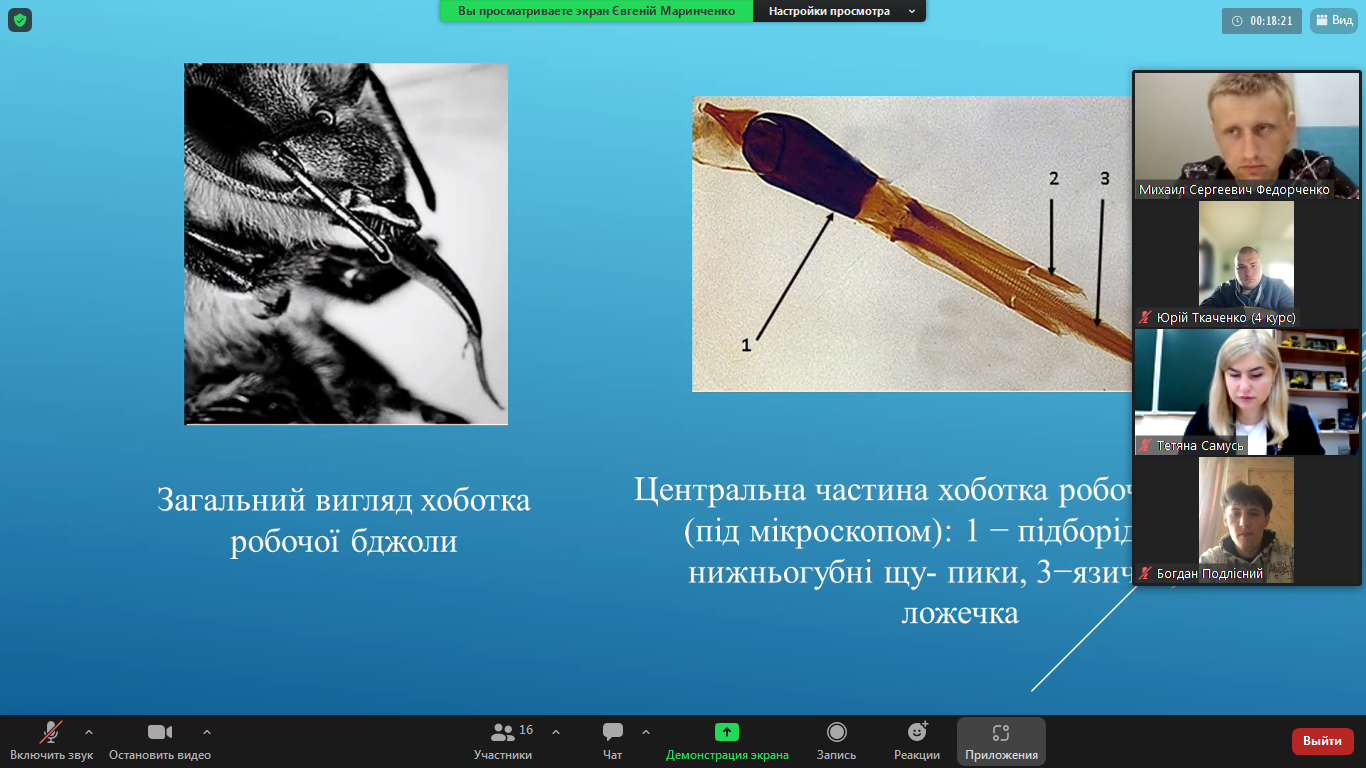Stop the camera with Остановить видео

click(160, 740)
